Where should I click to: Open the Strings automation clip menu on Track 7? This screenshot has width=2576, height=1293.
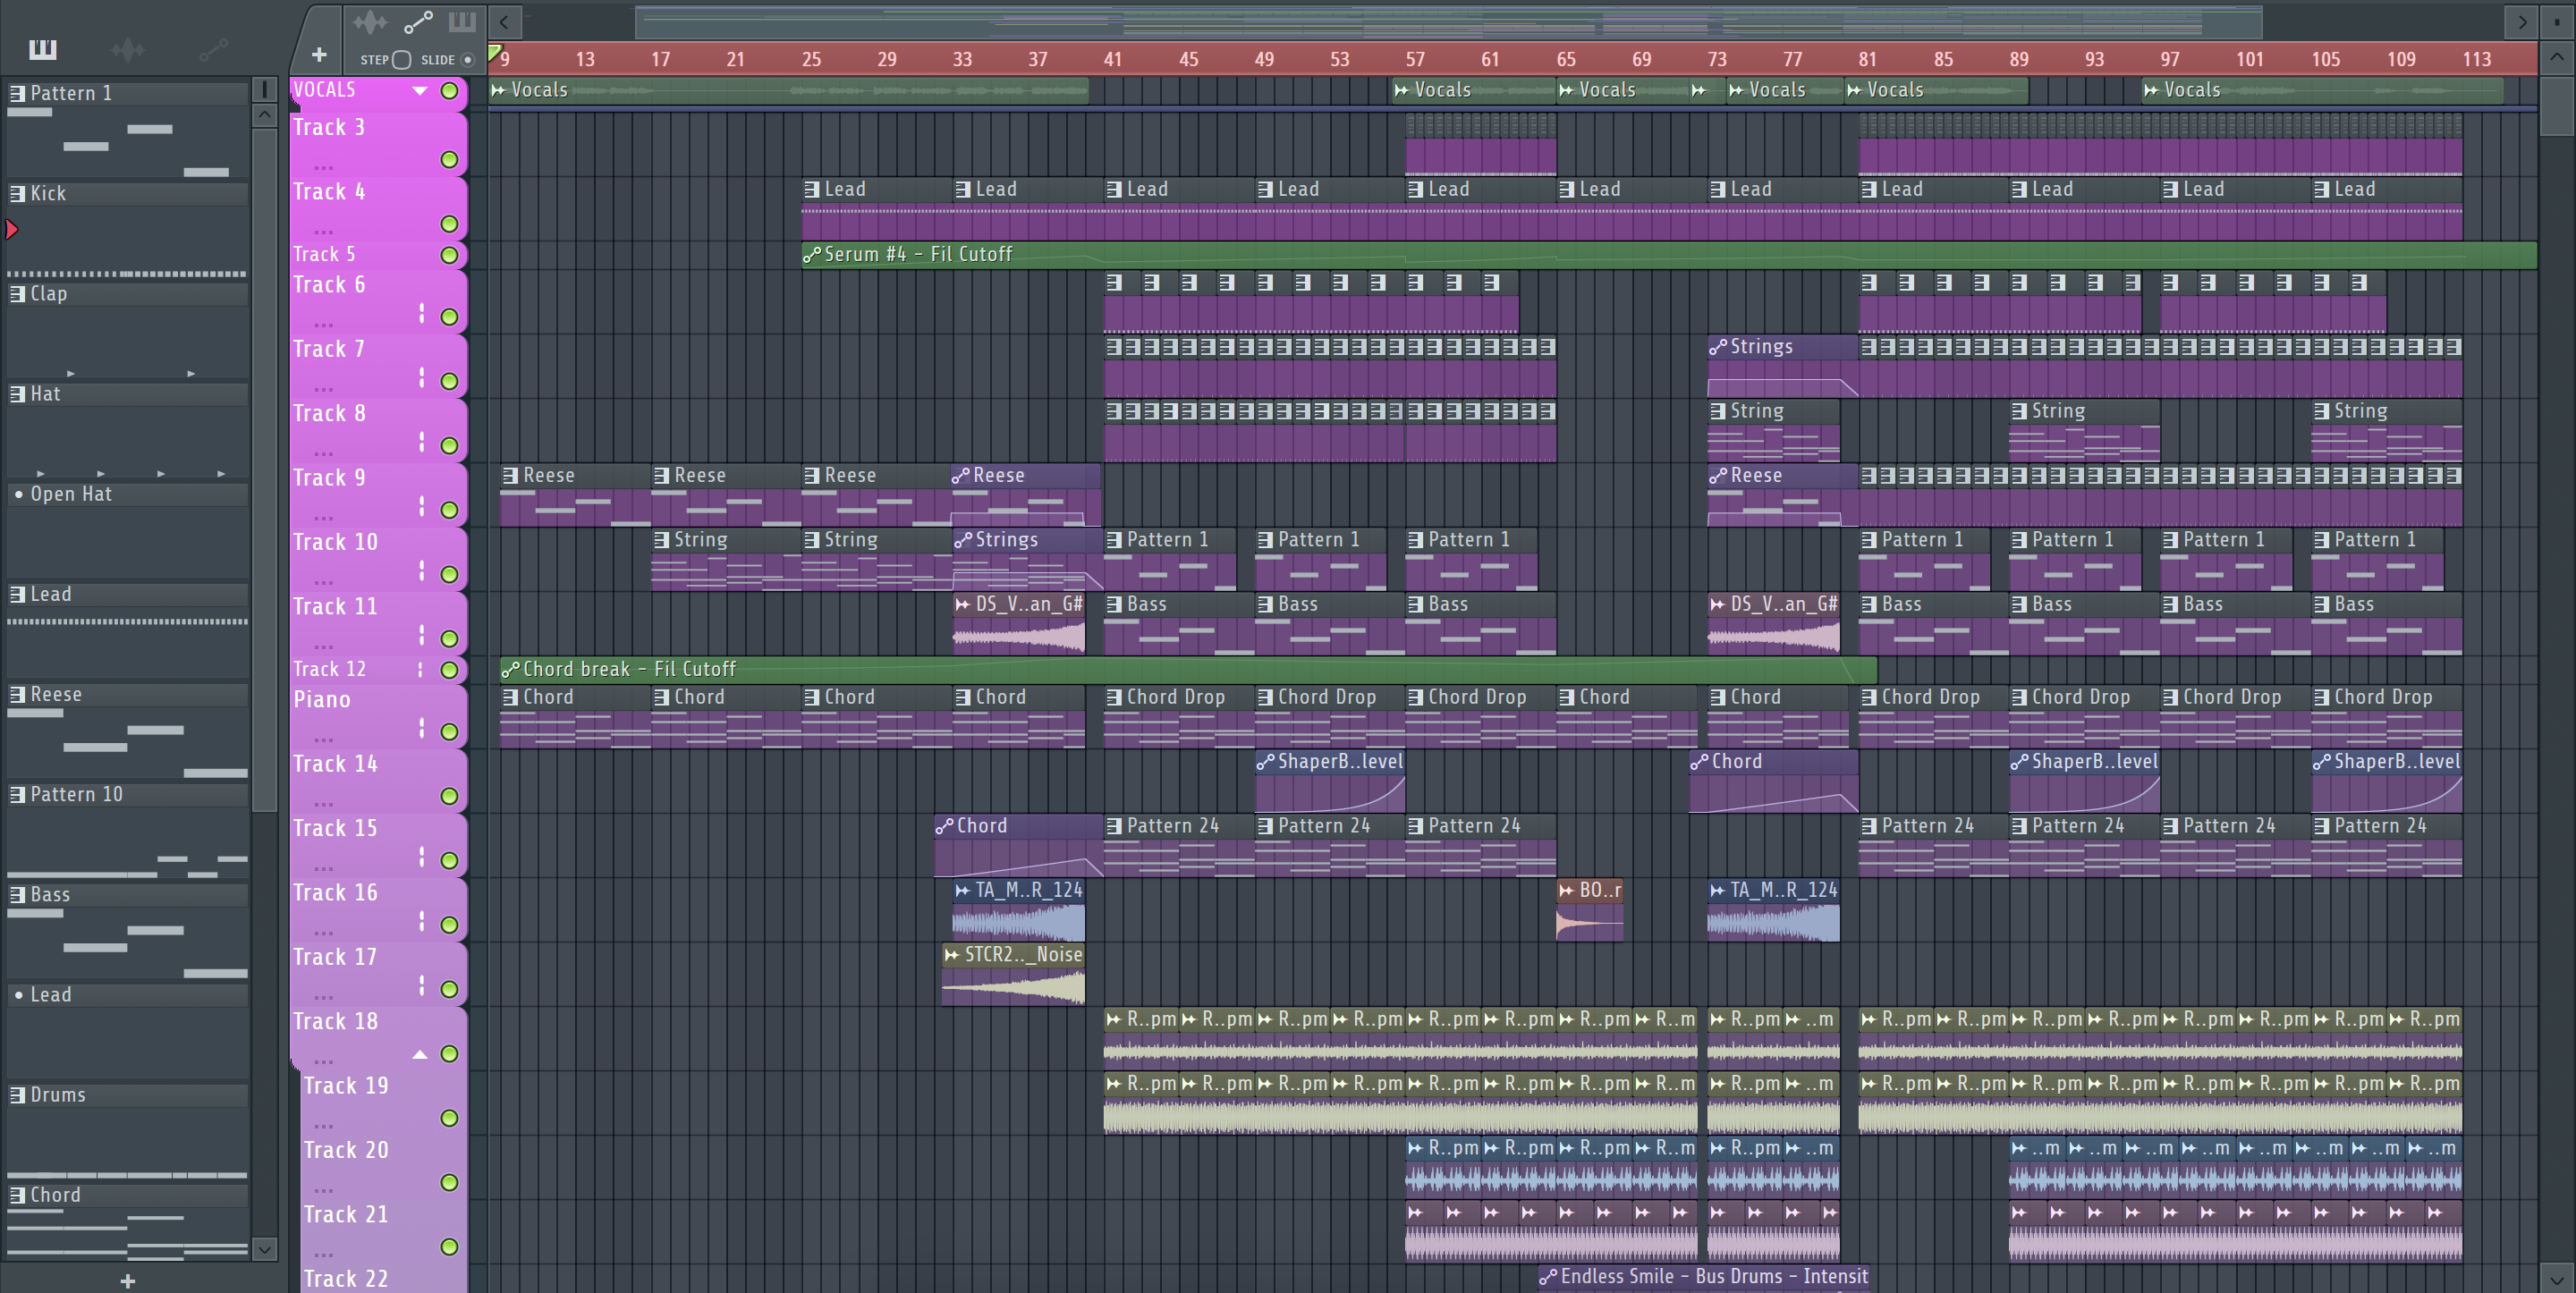tap(1718, 347)
